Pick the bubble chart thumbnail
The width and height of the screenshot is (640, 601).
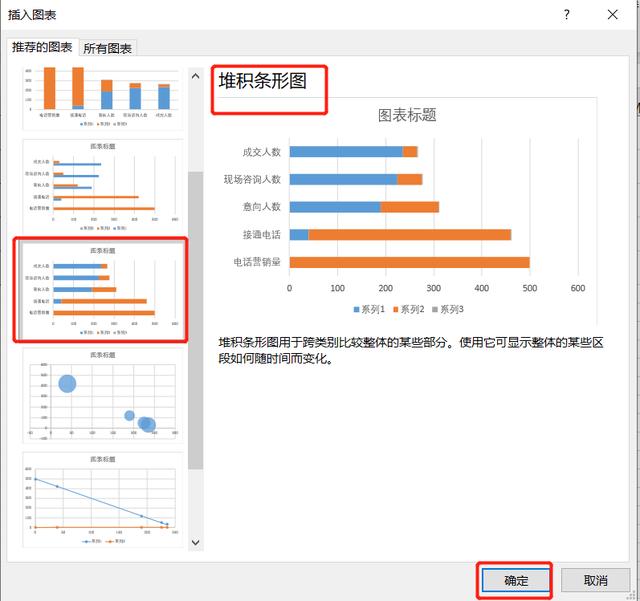105,397
